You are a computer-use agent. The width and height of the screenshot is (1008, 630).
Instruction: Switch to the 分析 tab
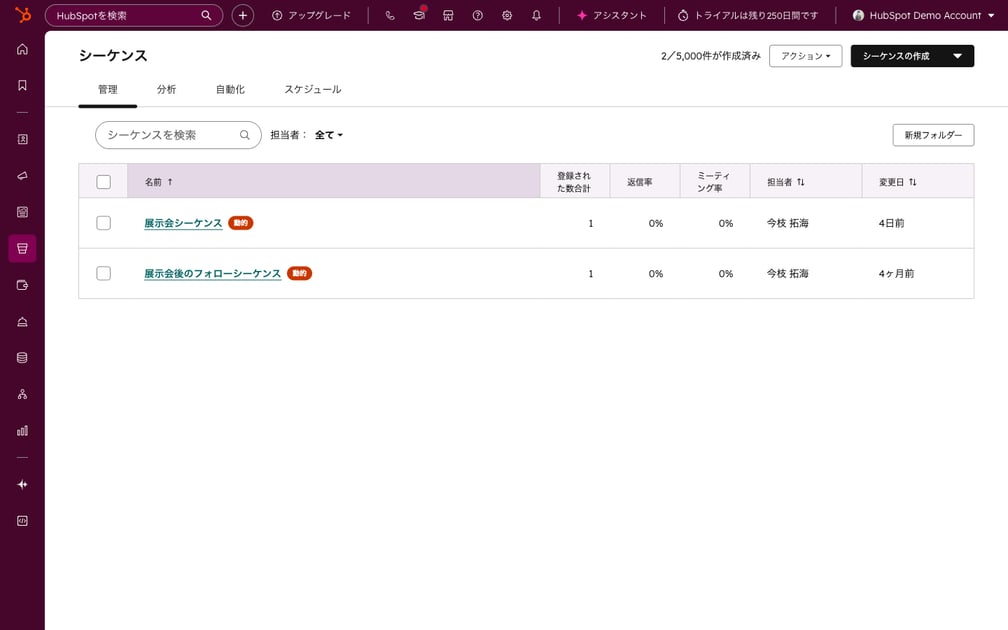tap(167, 89)
